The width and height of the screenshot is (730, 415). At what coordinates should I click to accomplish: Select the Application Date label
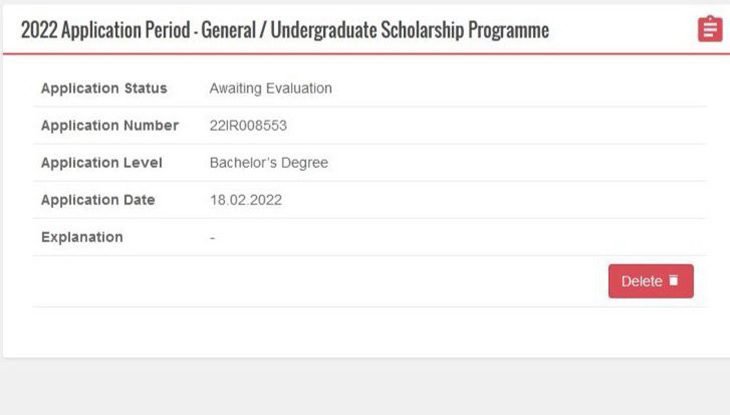click(98, 200)
